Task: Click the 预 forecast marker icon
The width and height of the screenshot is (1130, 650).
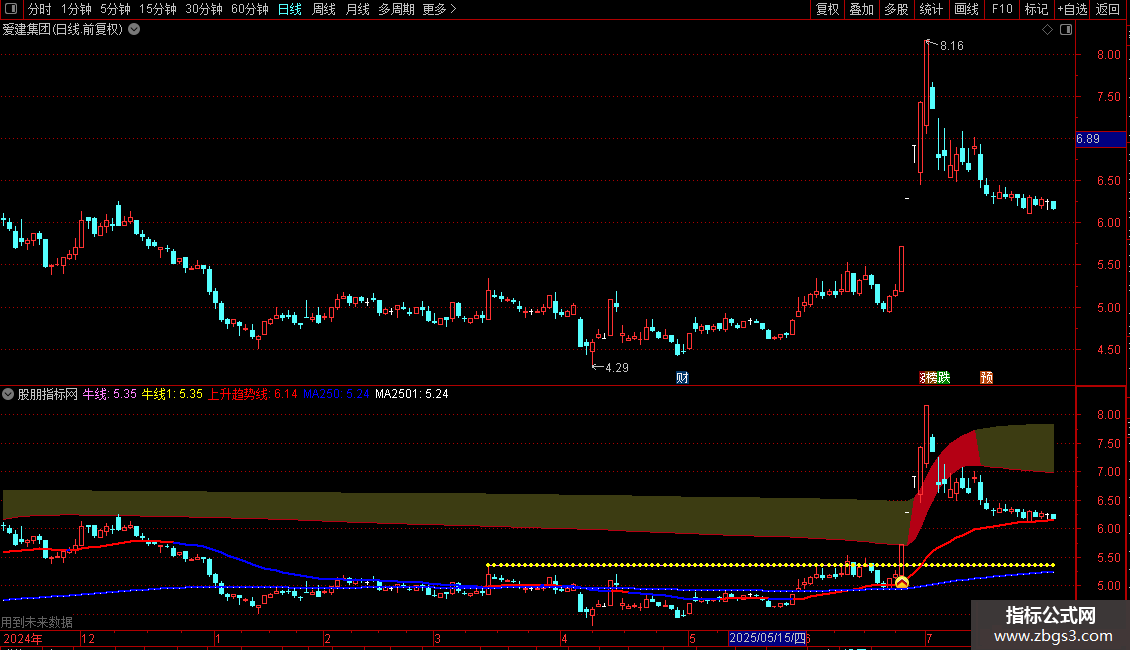Action: click(x=986, y=378)
